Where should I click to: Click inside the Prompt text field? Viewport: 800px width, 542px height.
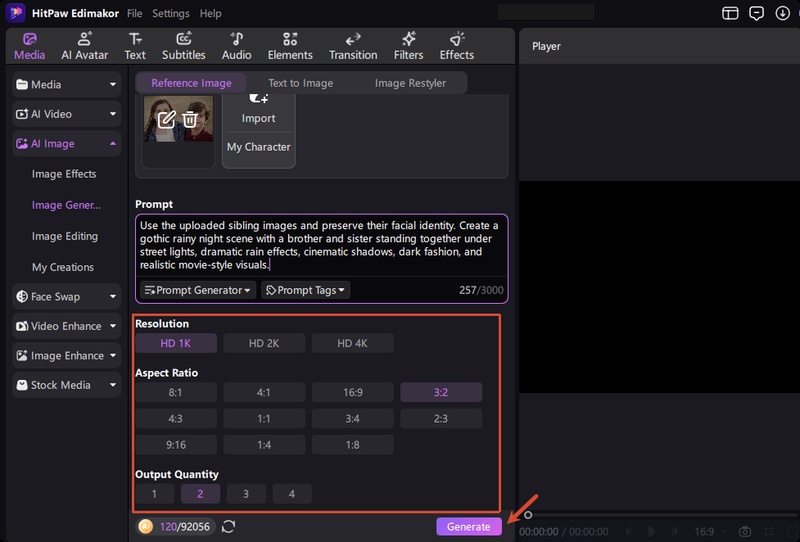tap(321, 245)
